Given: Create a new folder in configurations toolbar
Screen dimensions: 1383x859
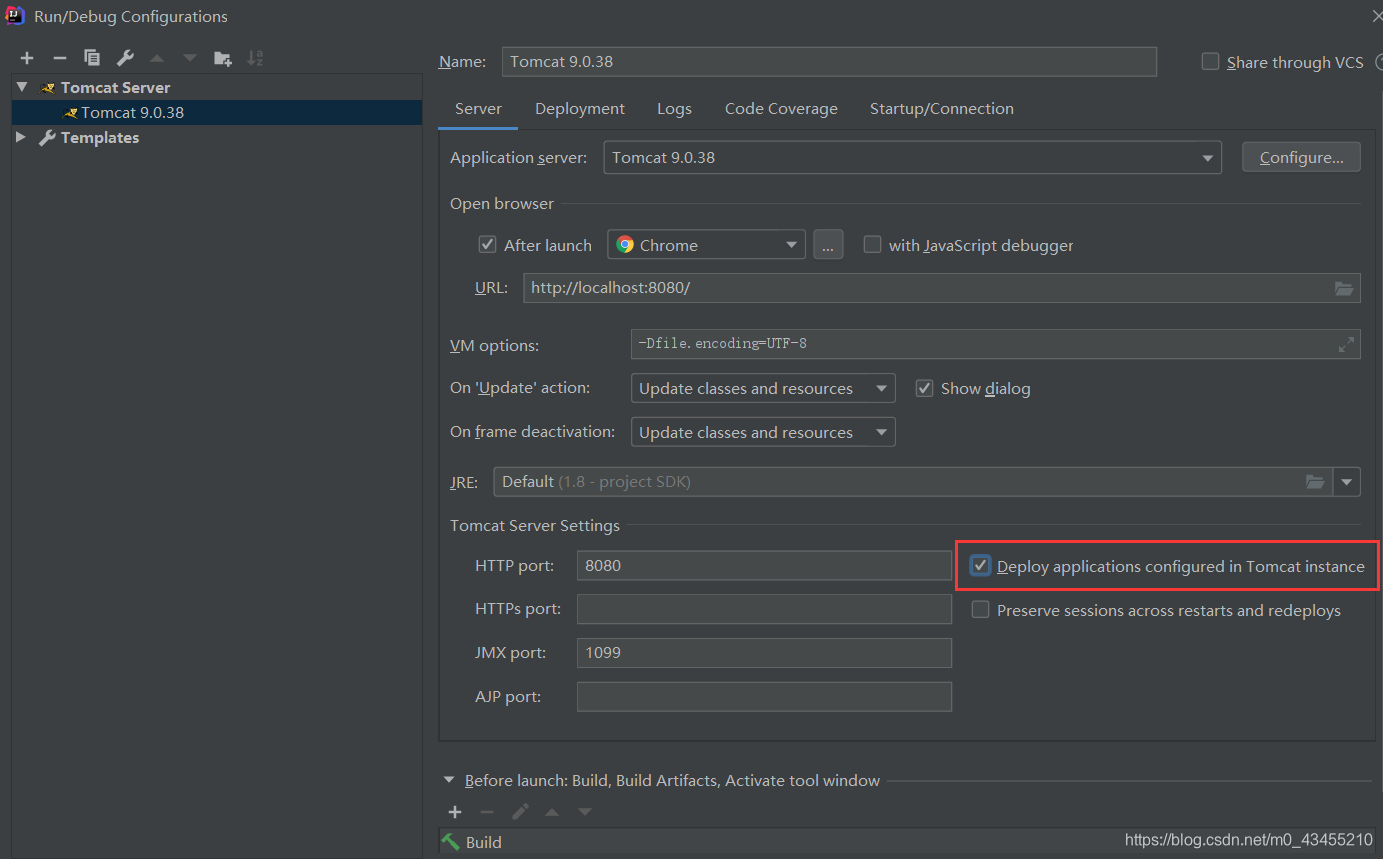Looking at the screenshot, I should pyautogui.click(x=223, y=58).
